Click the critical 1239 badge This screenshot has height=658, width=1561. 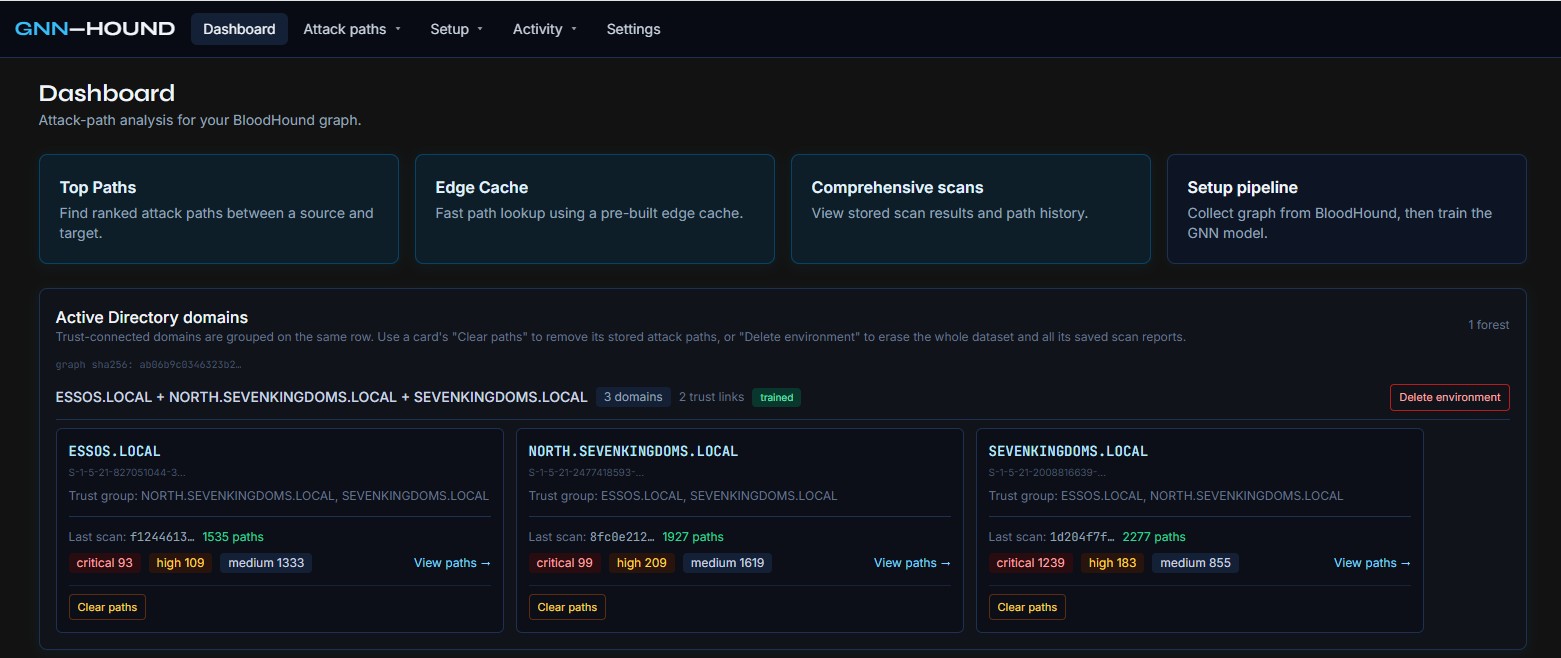point(1031,563)
